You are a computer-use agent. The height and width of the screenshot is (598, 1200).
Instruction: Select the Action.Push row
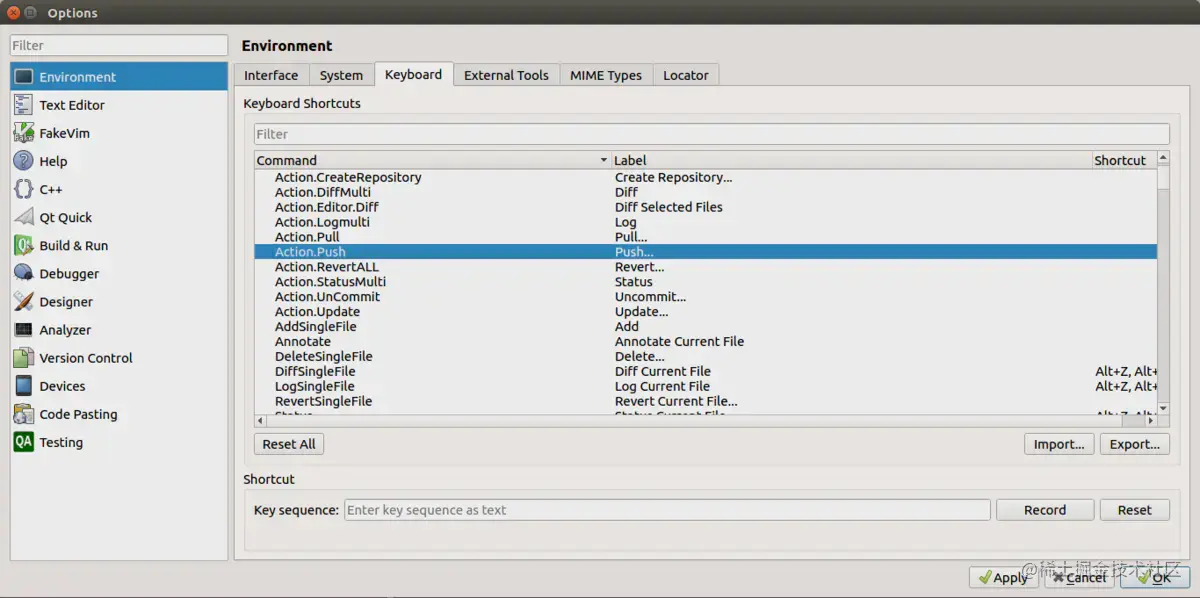705,252
